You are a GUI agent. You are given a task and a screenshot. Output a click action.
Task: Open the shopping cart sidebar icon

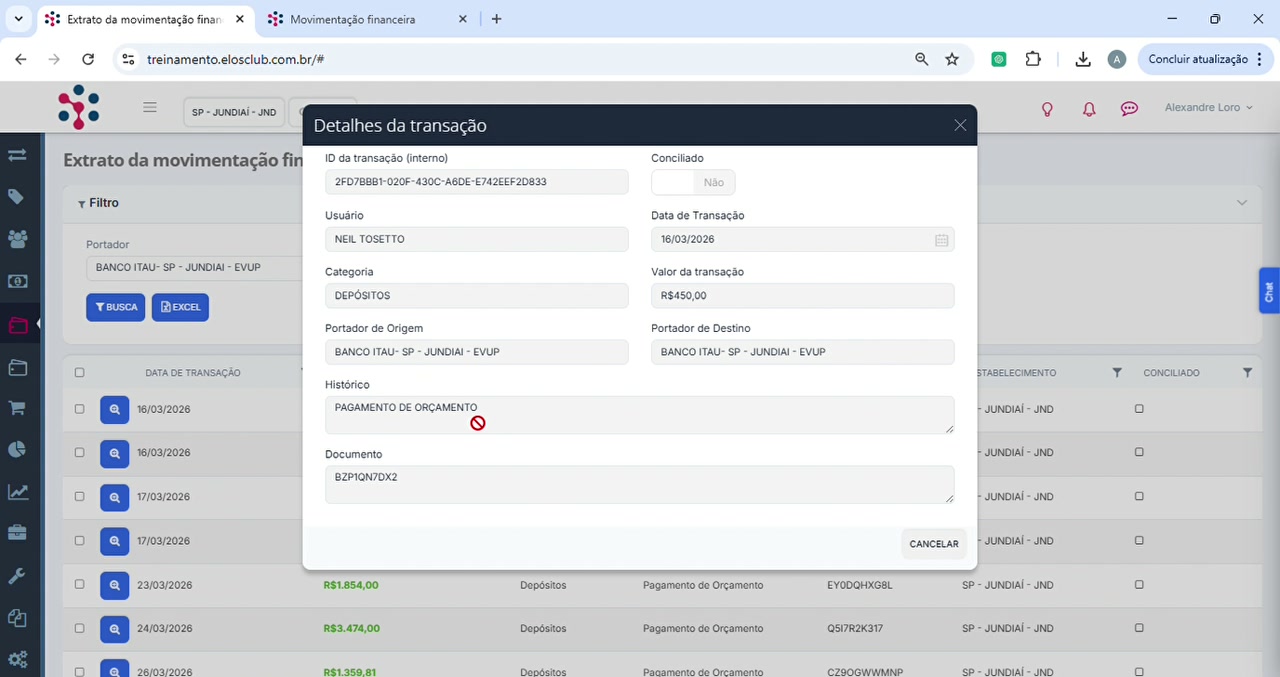point(17,408)
